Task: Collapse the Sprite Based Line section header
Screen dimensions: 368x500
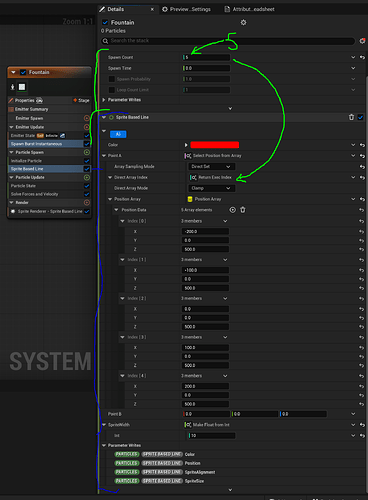Action: 104,117
